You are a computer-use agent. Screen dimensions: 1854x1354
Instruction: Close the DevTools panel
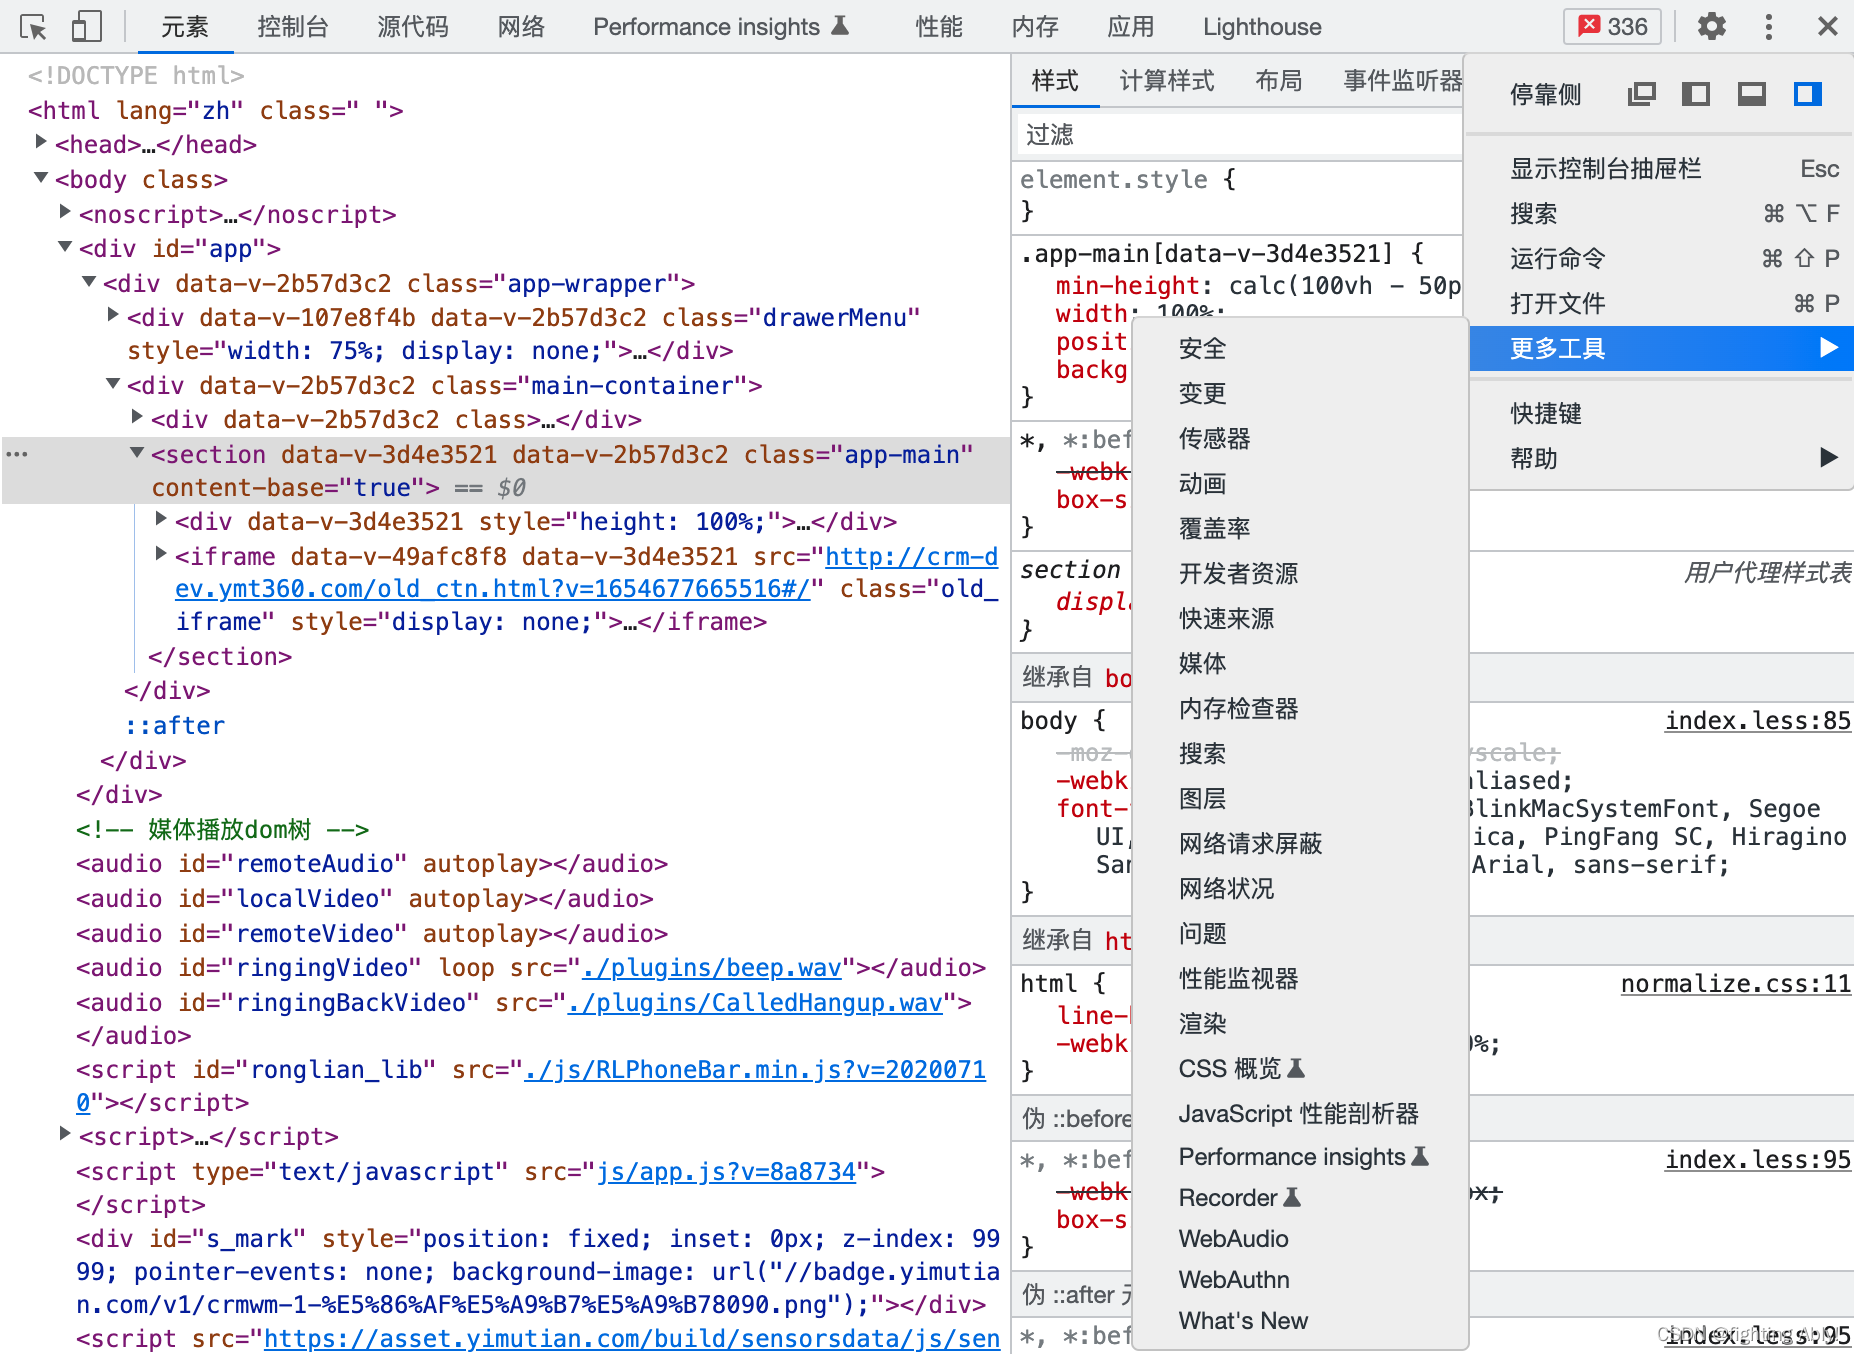click(1827, 27)
